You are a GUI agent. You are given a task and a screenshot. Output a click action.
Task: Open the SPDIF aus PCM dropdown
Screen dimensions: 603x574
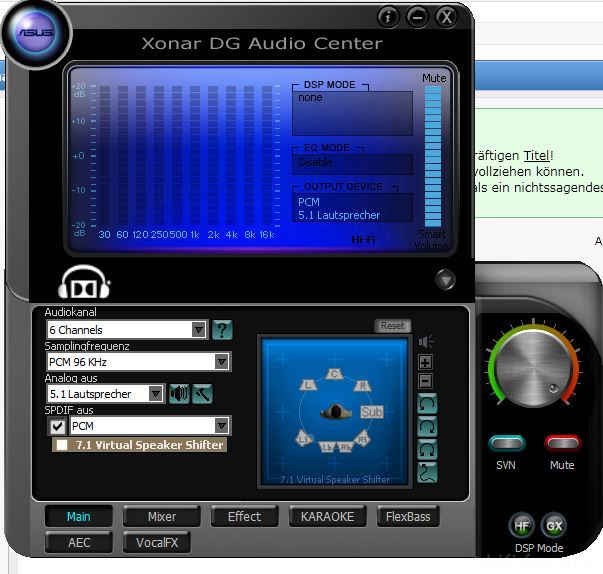150,426
